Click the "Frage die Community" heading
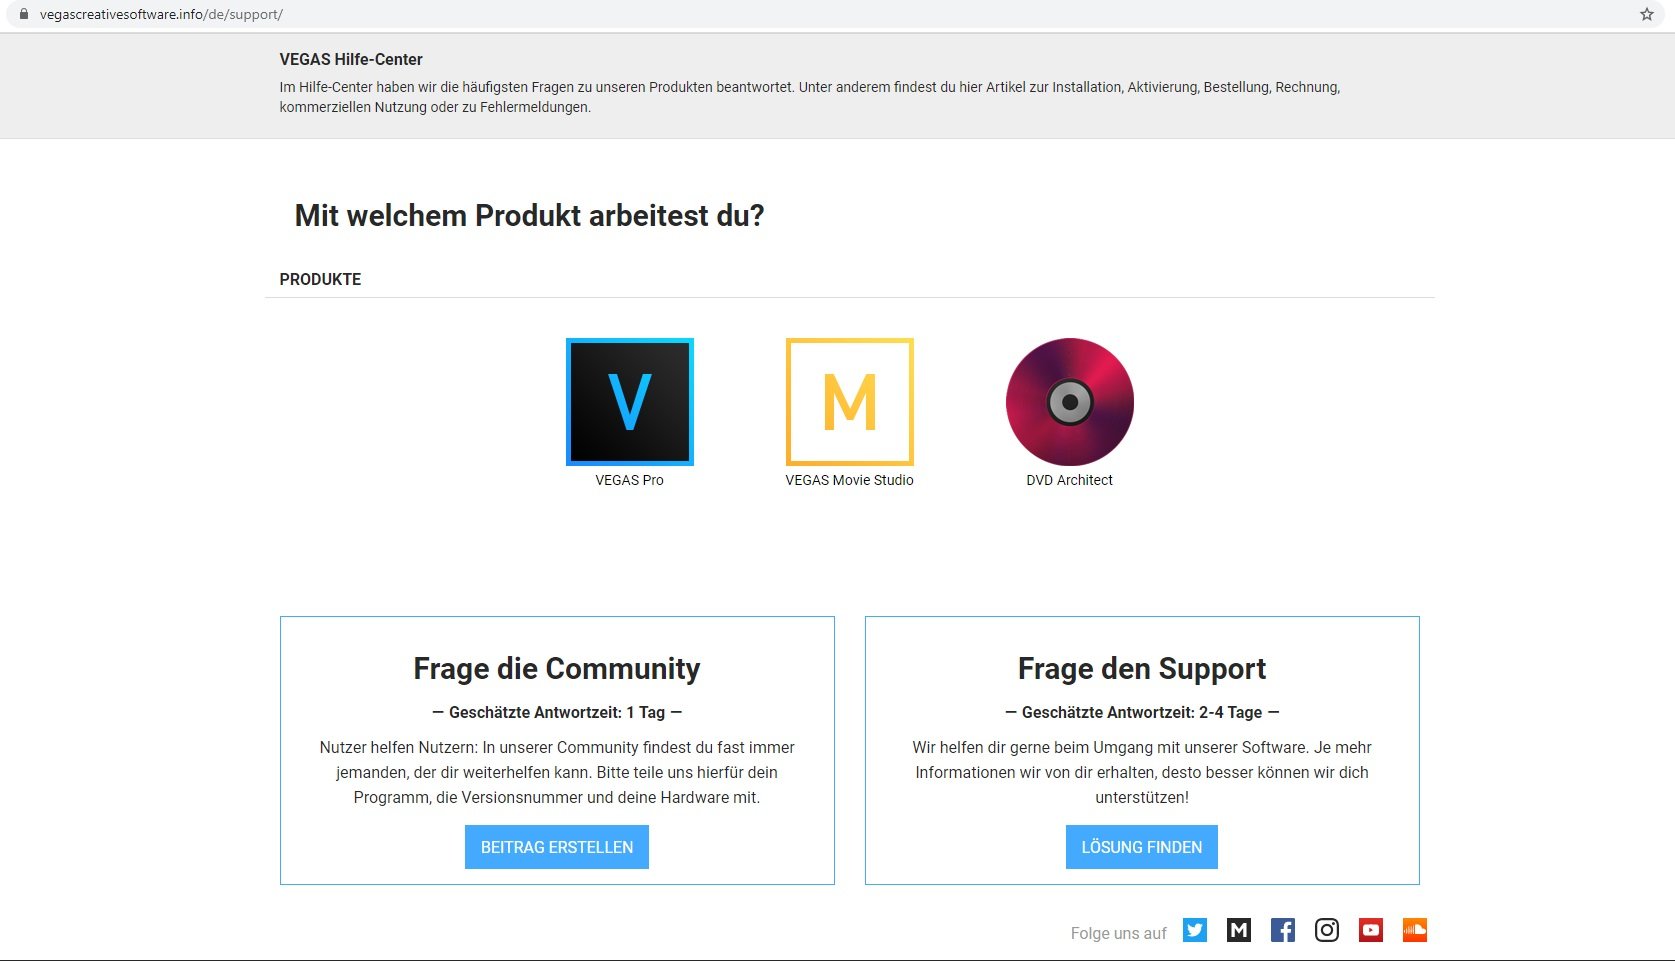Screen dimensions: 1675x961 click(x=556, y=668)
